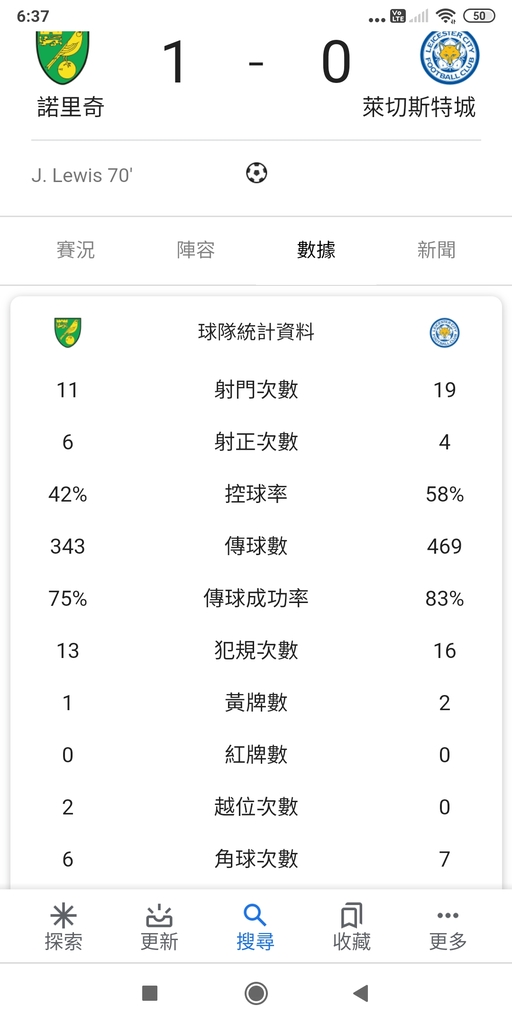Switch to the 新聞 tab

436,249
